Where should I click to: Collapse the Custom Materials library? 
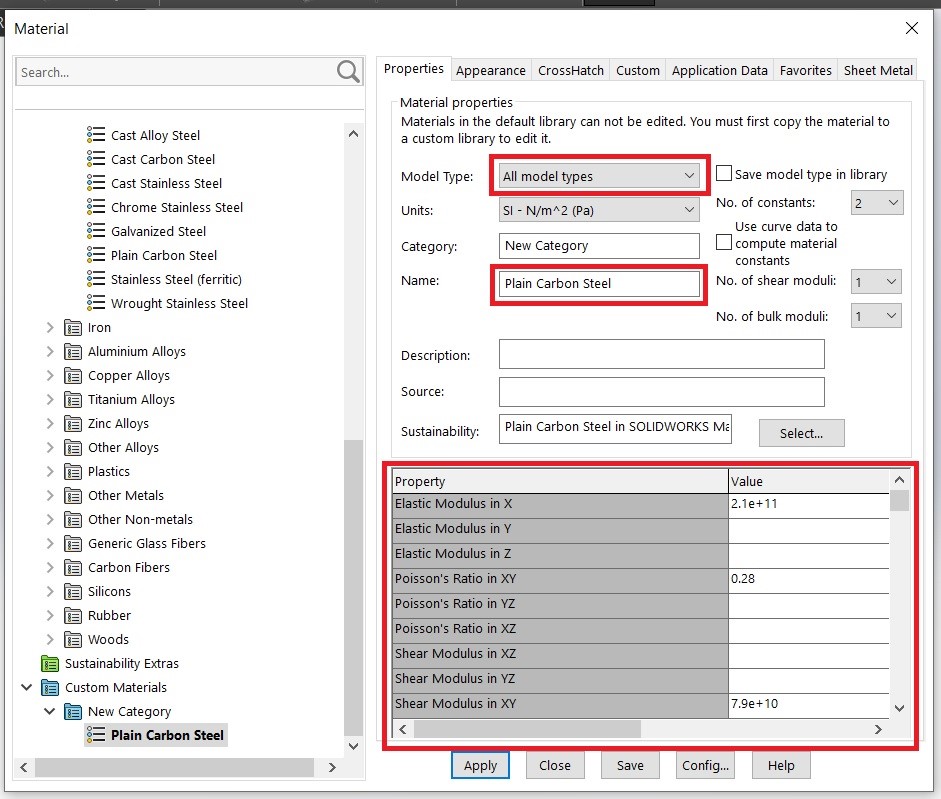tap(26, 687)
